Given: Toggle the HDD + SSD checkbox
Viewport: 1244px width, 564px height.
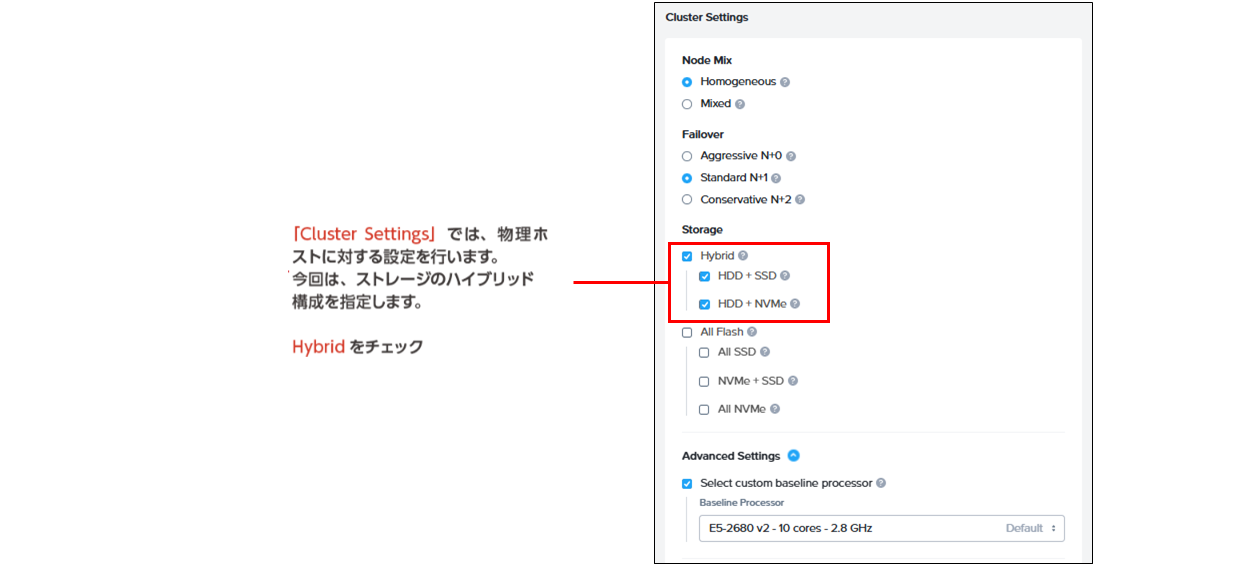Looking at the screenshot, I should click(705, 276).
